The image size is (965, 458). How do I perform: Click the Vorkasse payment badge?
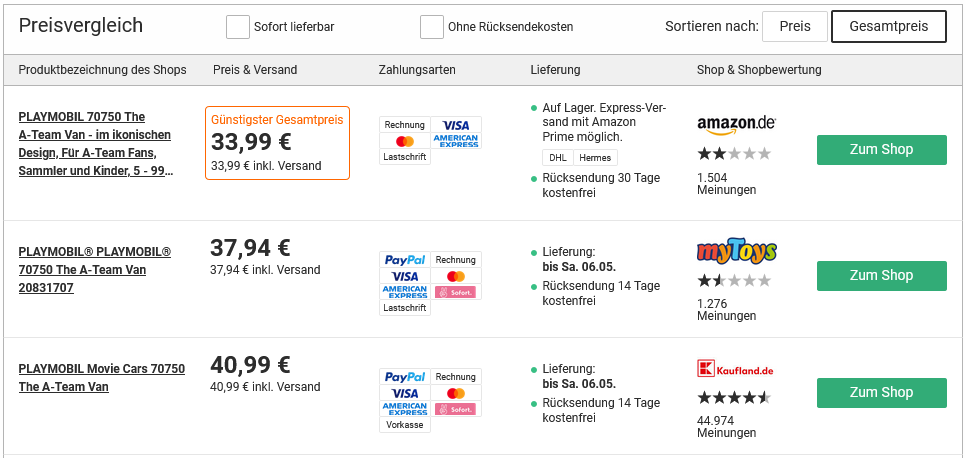(x=405, y=425)
